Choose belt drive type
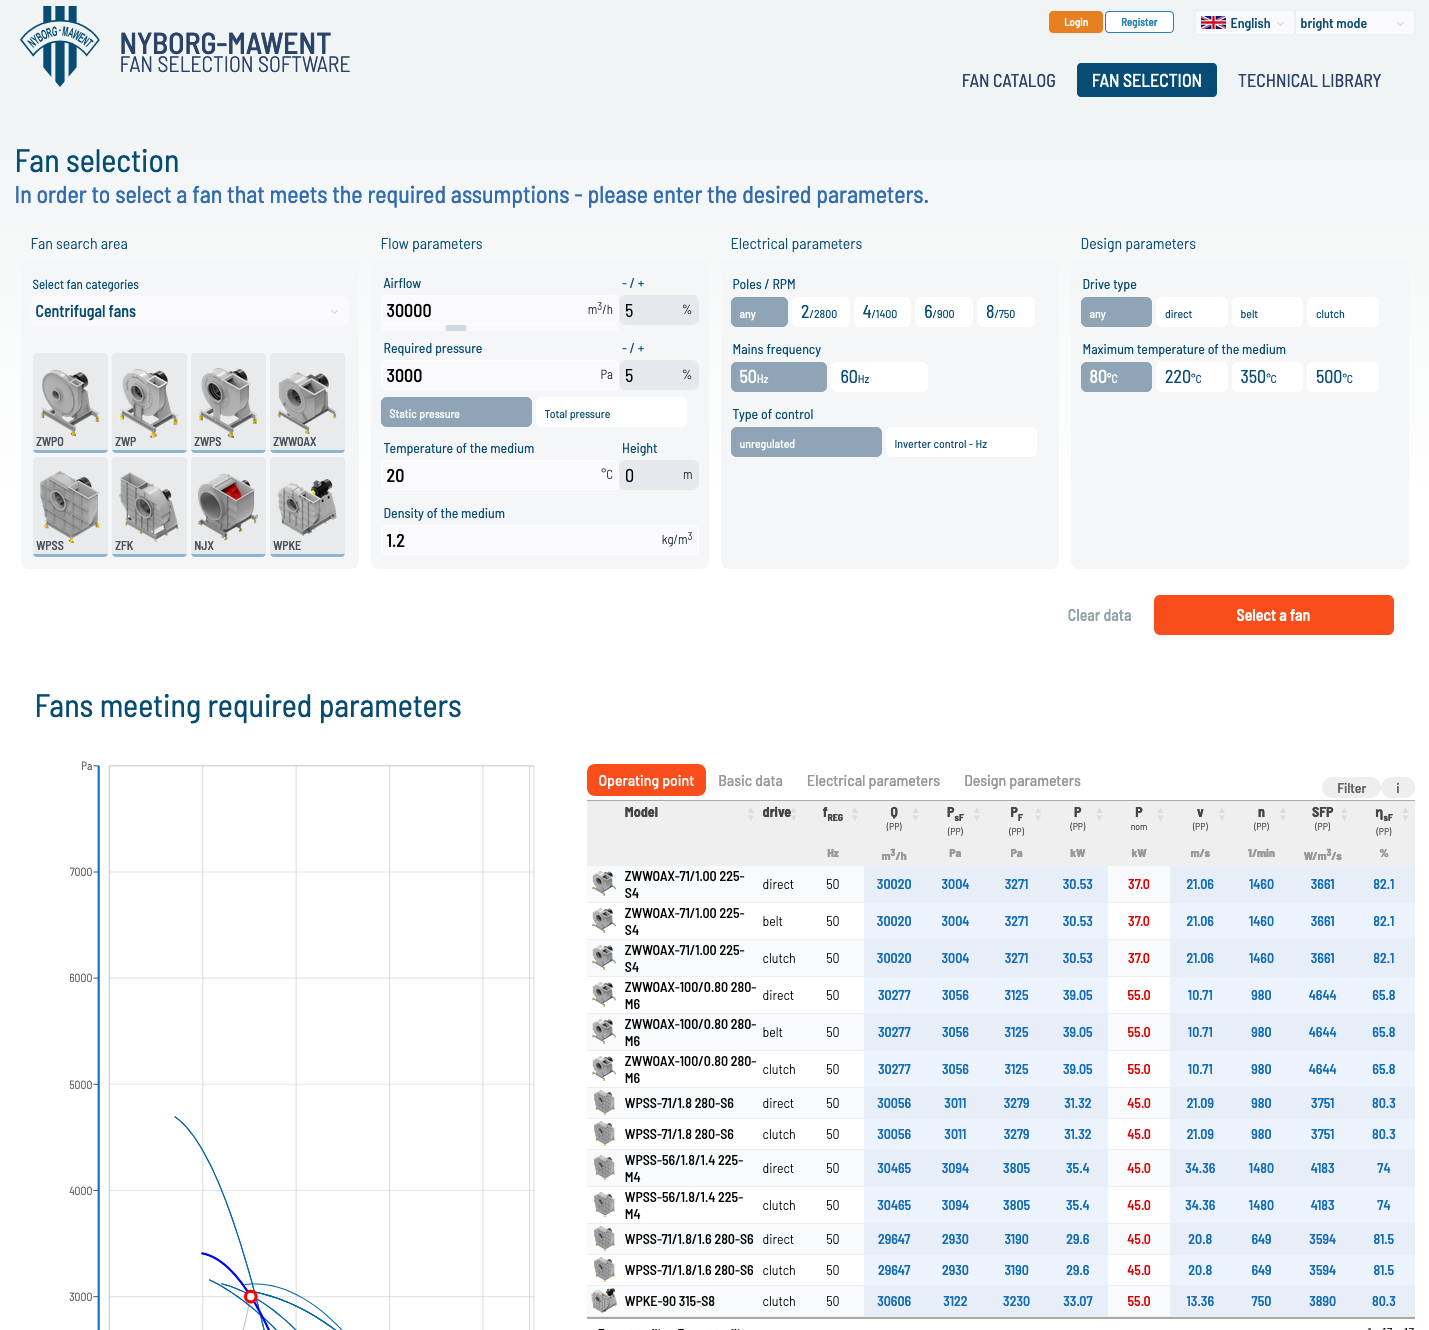 (1267, 312)
